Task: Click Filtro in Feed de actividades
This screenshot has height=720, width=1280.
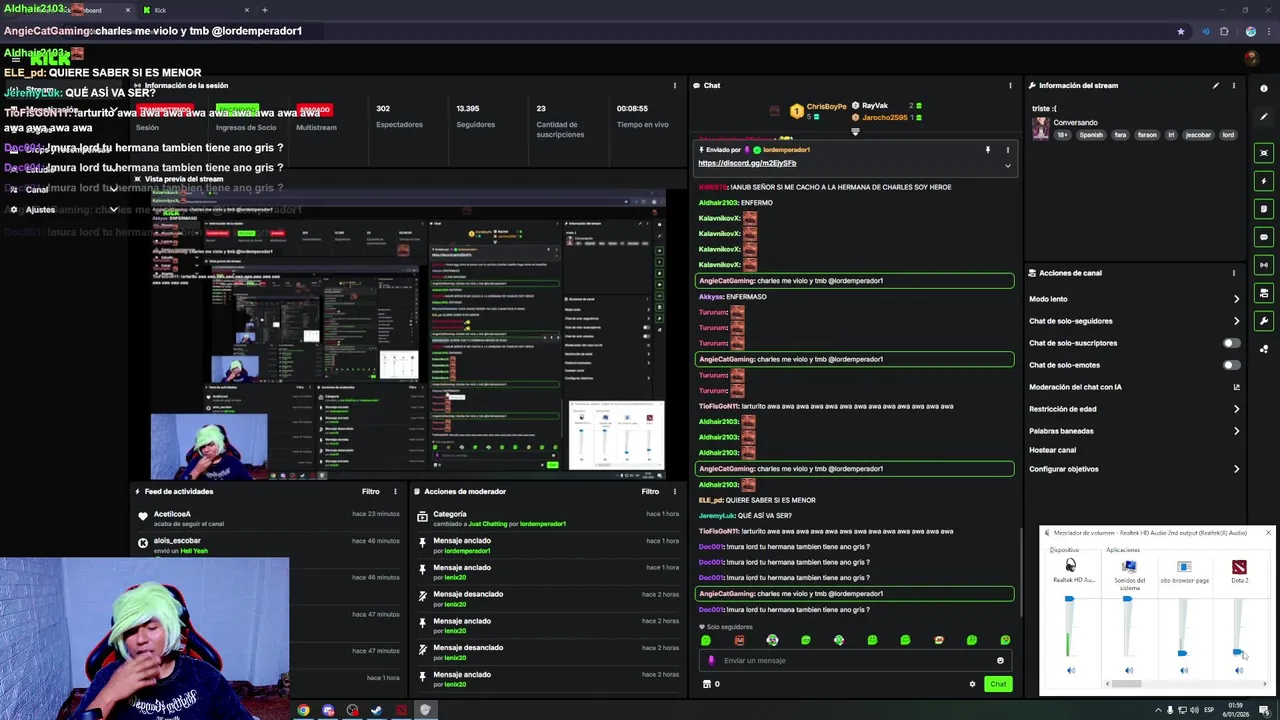Action: click(x=370, y=492)
